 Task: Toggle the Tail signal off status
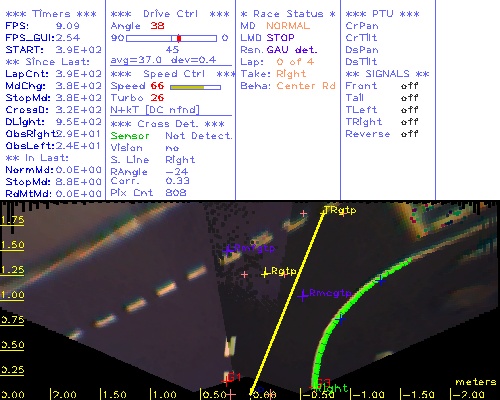[x=409, y=98]
